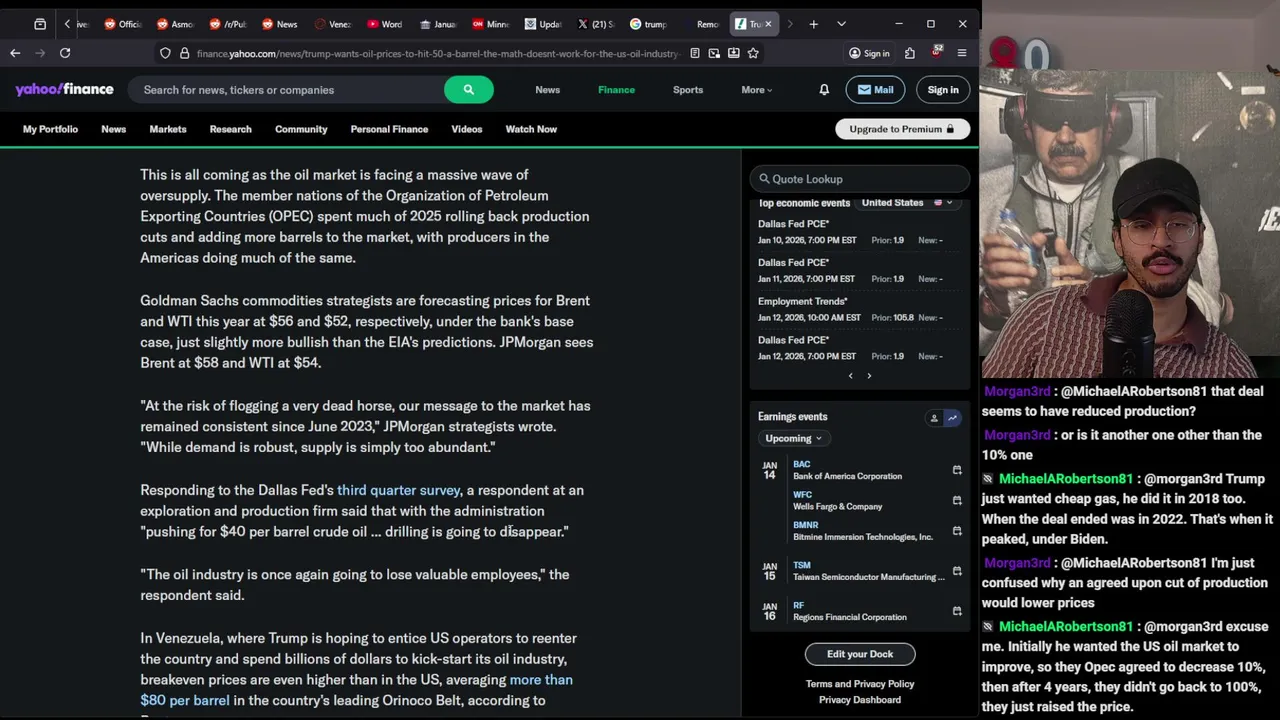
Task: Select Watch Now in the navigation bar
Action: (x=531, y=129)
